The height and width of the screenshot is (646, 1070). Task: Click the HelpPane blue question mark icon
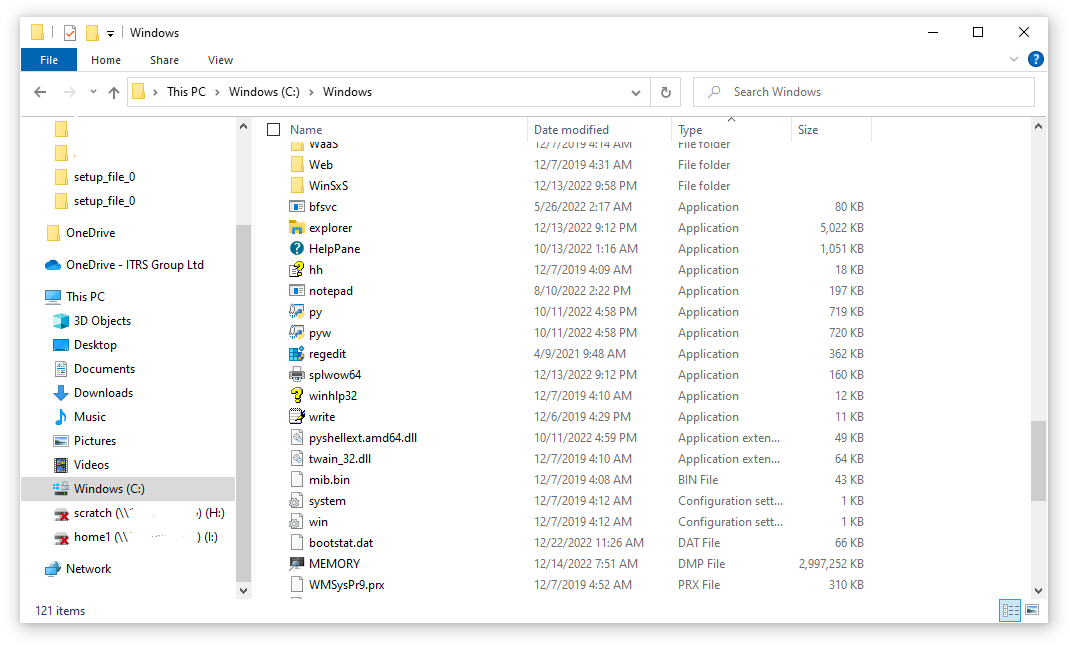coord(296,249)
